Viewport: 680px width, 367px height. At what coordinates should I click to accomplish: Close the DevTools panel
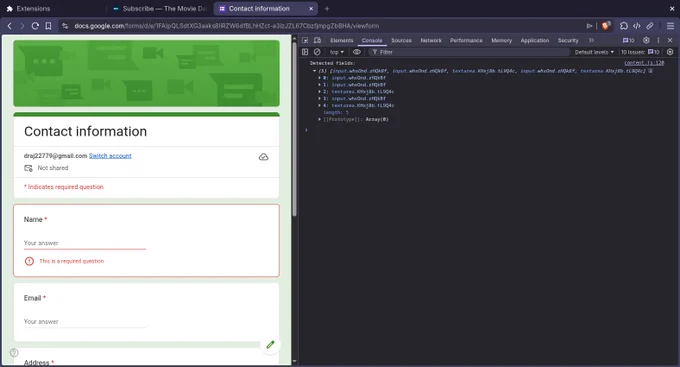coord(670,40)
